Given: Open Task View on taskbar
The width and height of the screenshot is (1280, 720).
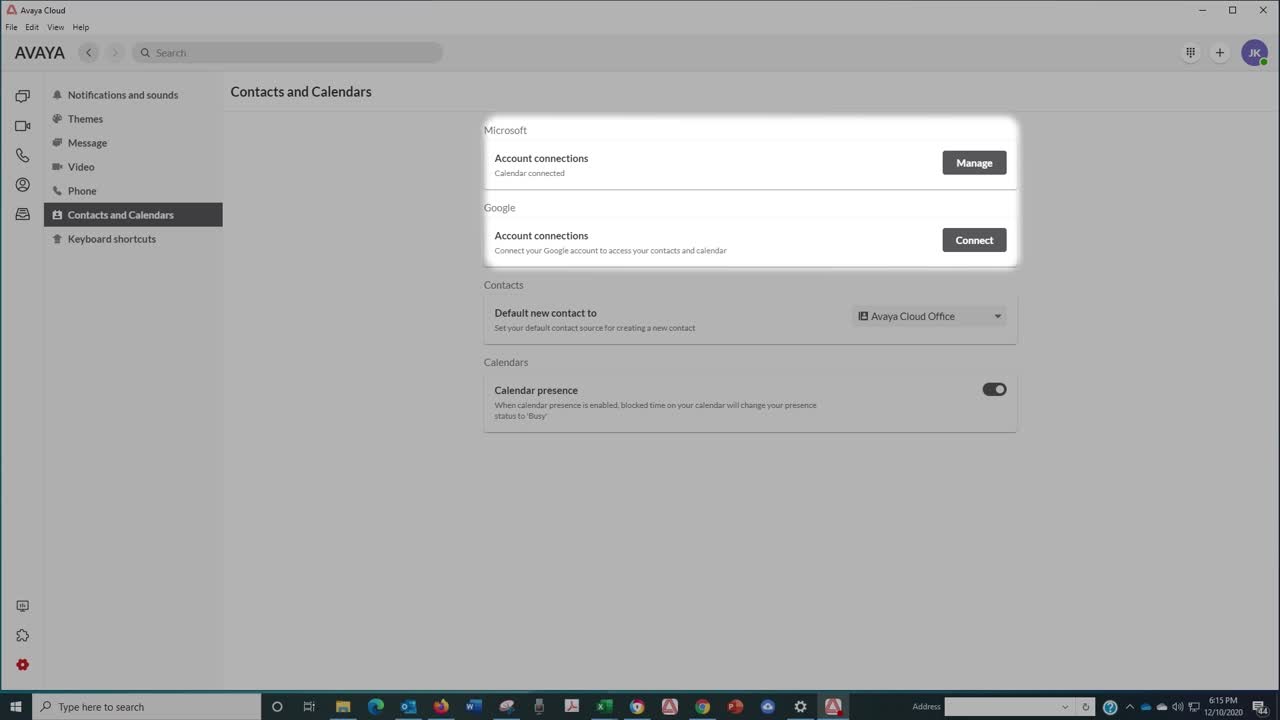Looking at the screenshot, I should (309, 707).
